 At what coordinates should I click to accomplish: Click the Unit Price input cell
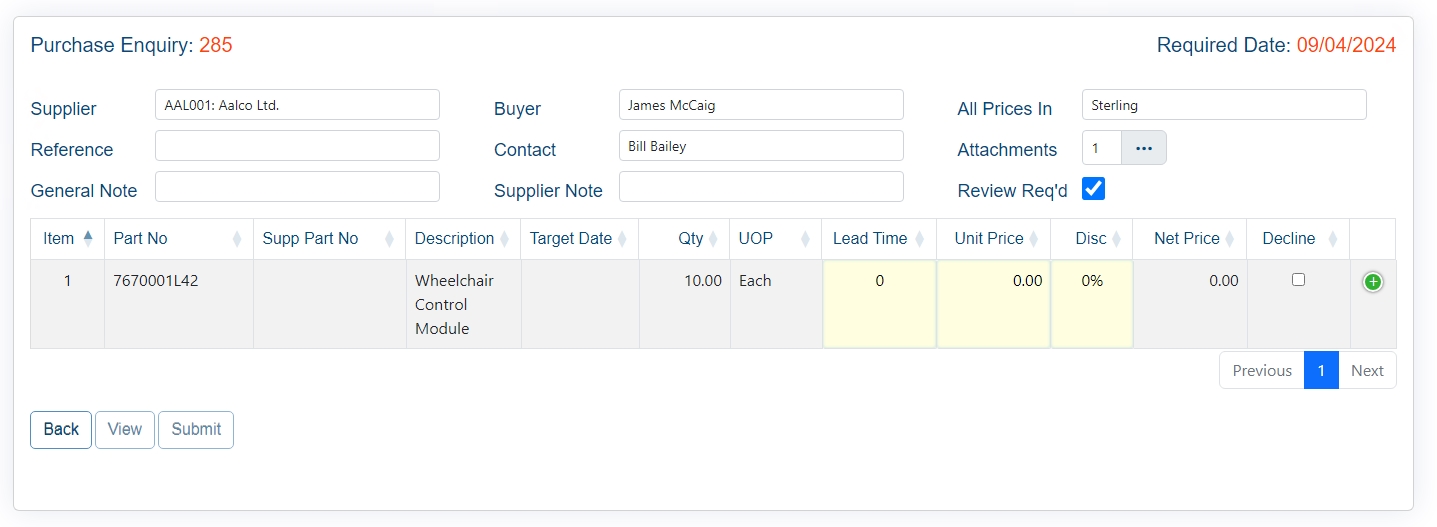[x=993, y=303]
